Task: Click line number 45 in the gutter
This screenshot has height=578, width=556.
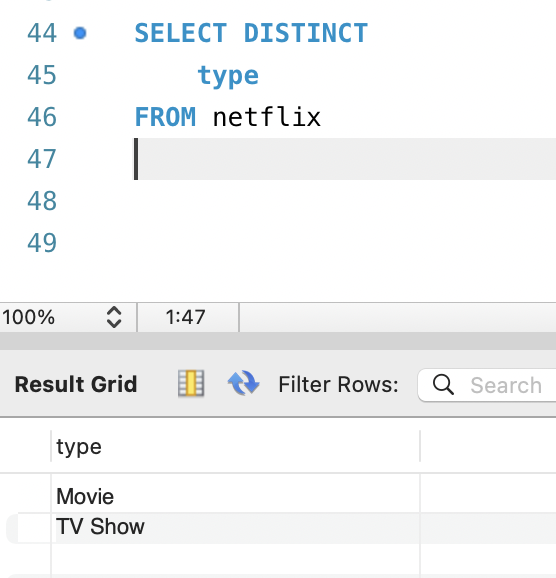Action: click(x=42, y=75)
